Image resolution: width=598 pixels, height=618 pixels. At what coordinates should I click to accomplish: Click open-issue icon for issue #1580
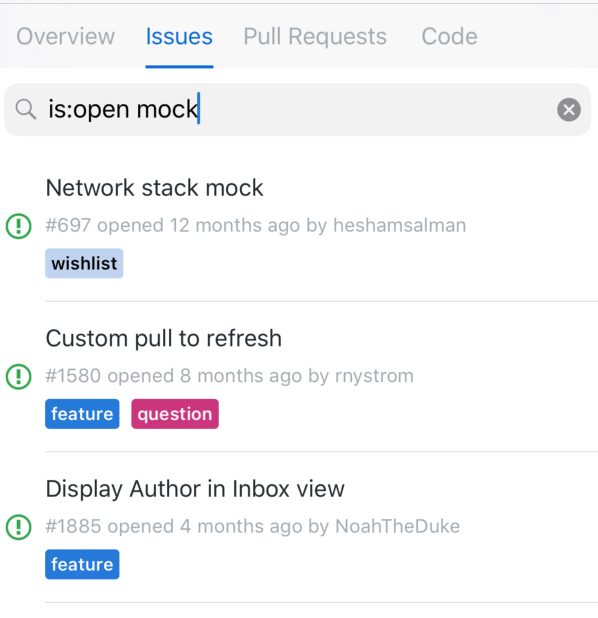[19, 376]
